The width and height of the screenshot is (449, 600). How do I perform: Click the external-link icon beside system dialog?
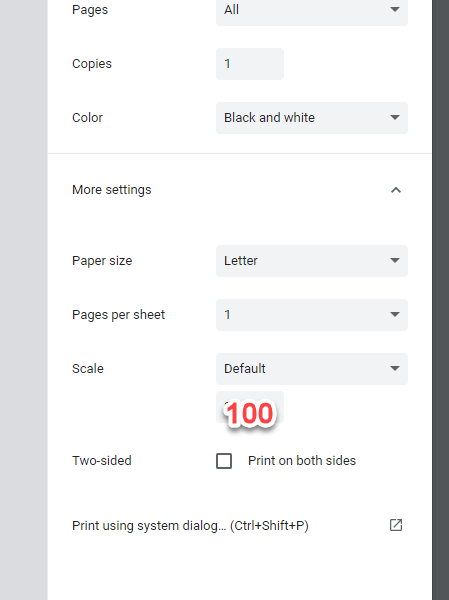coord(395,525)
